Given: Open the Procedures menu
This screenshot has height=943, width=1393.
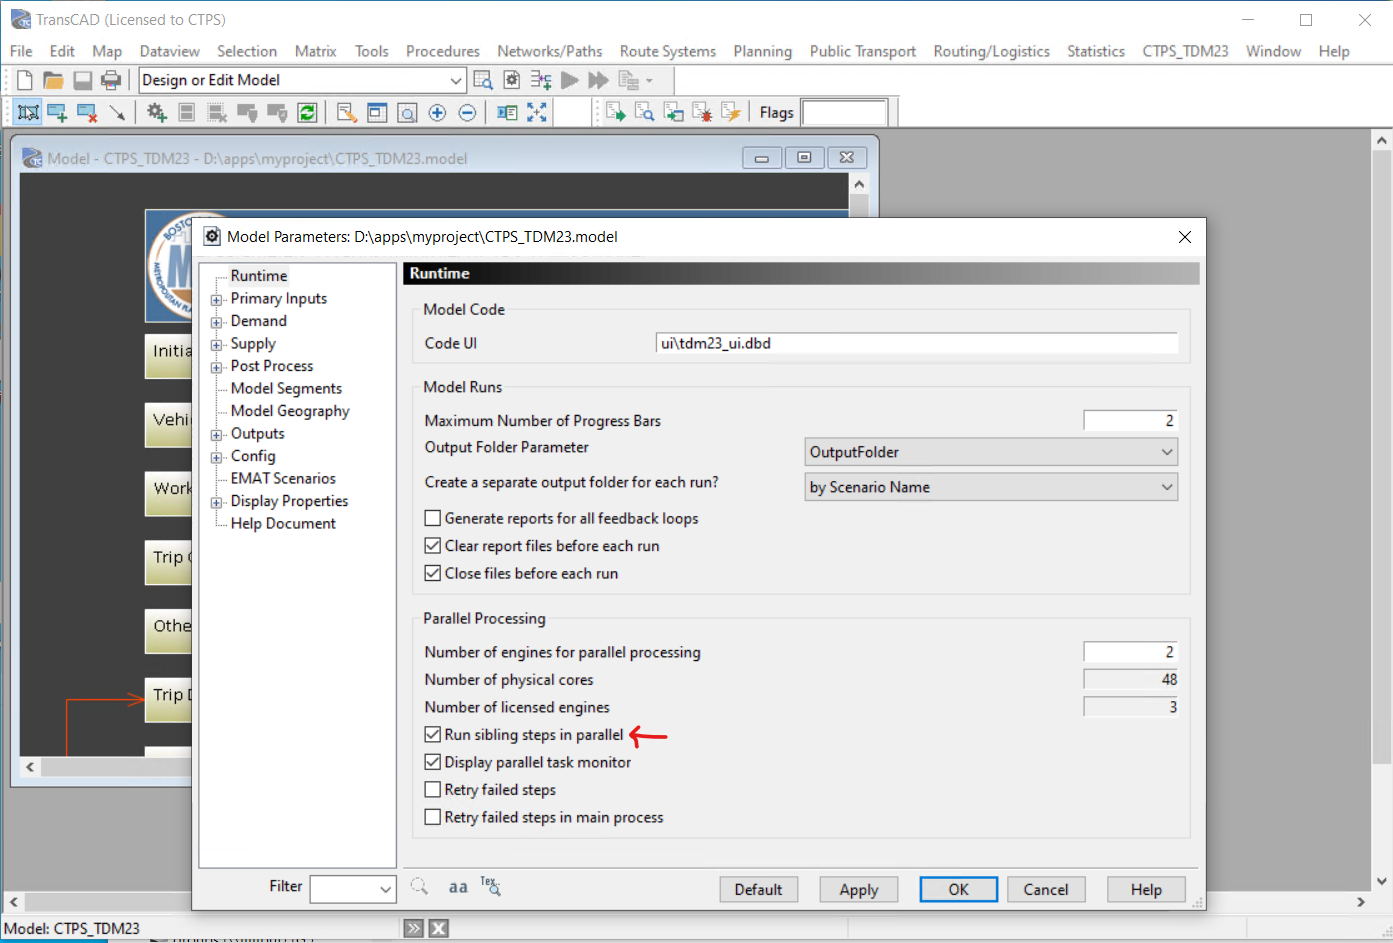Looking at the screenshot, I should 443,51.
